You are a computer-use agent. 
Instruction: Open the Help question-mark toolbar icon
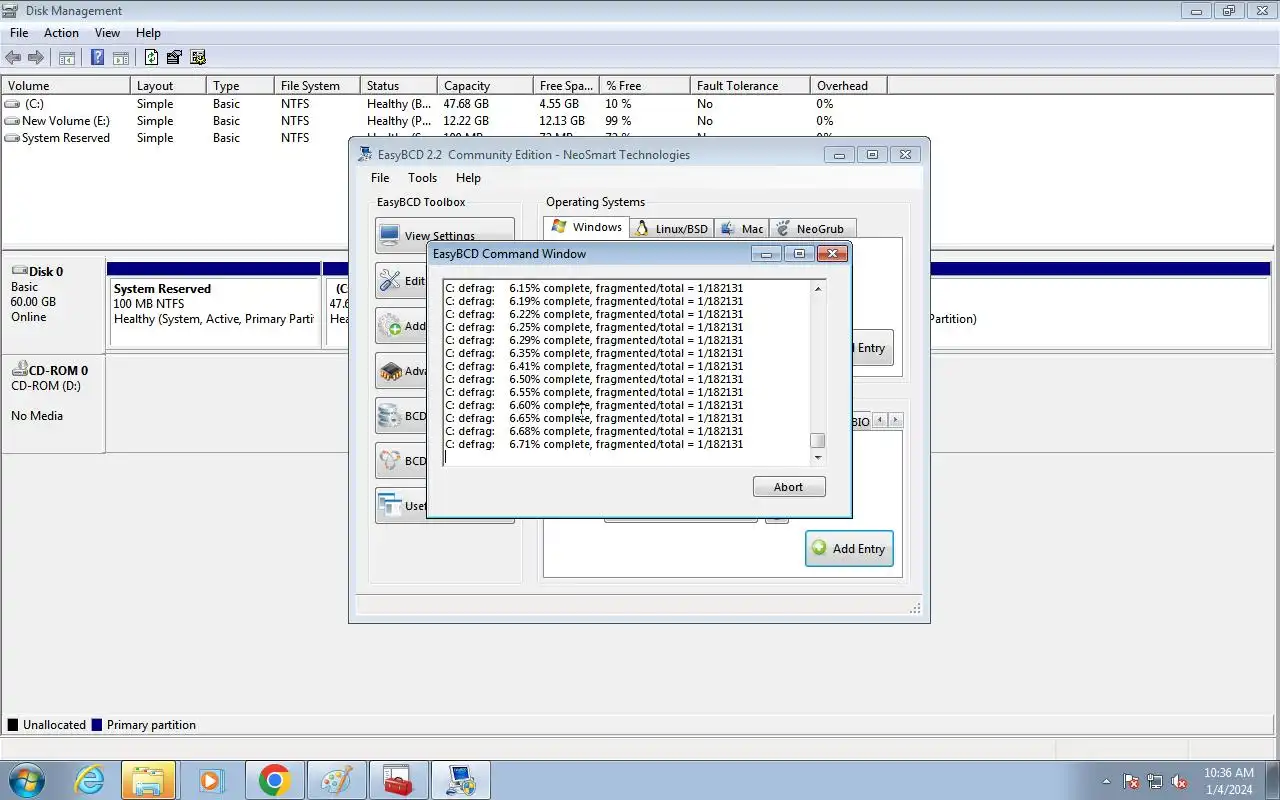(x=97, y=58)
